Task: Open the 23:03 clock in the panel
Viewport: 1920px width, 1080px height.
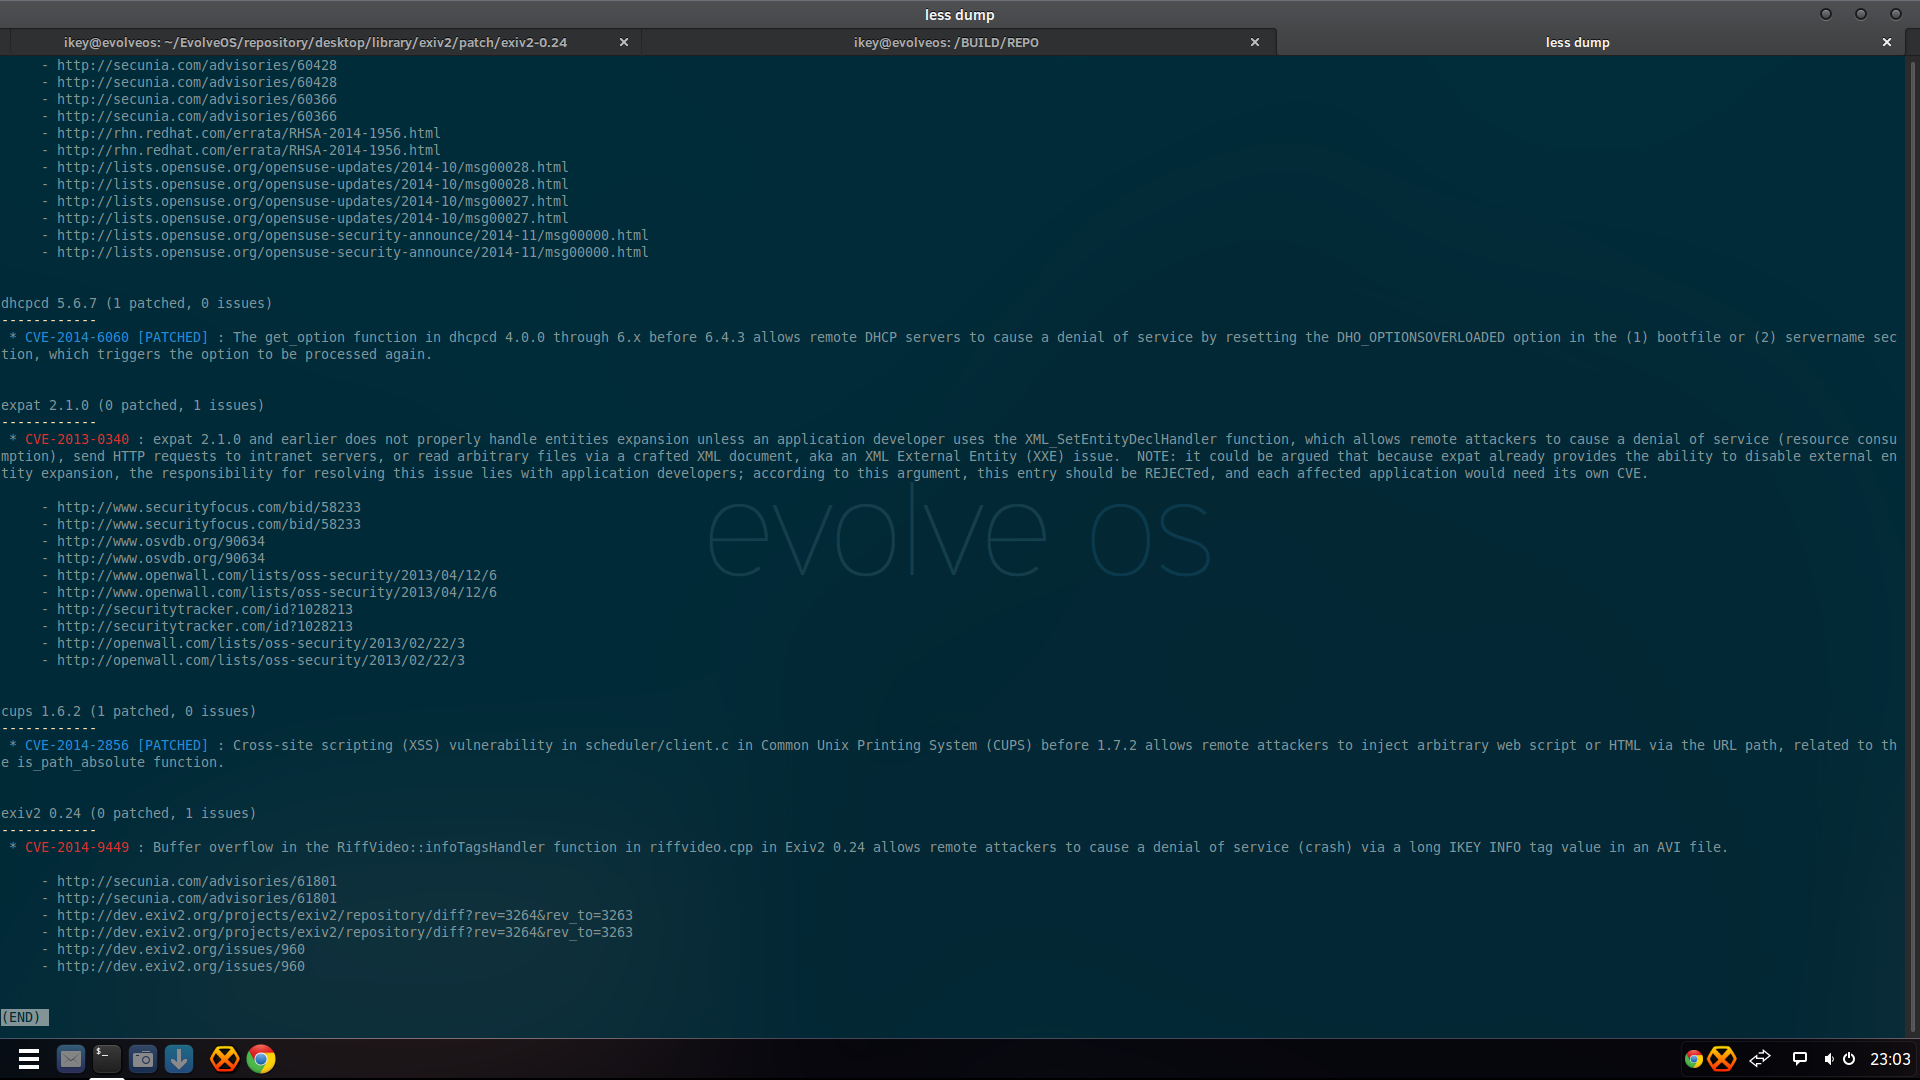Action: pyautogui.click(x=1890, y=1059)
